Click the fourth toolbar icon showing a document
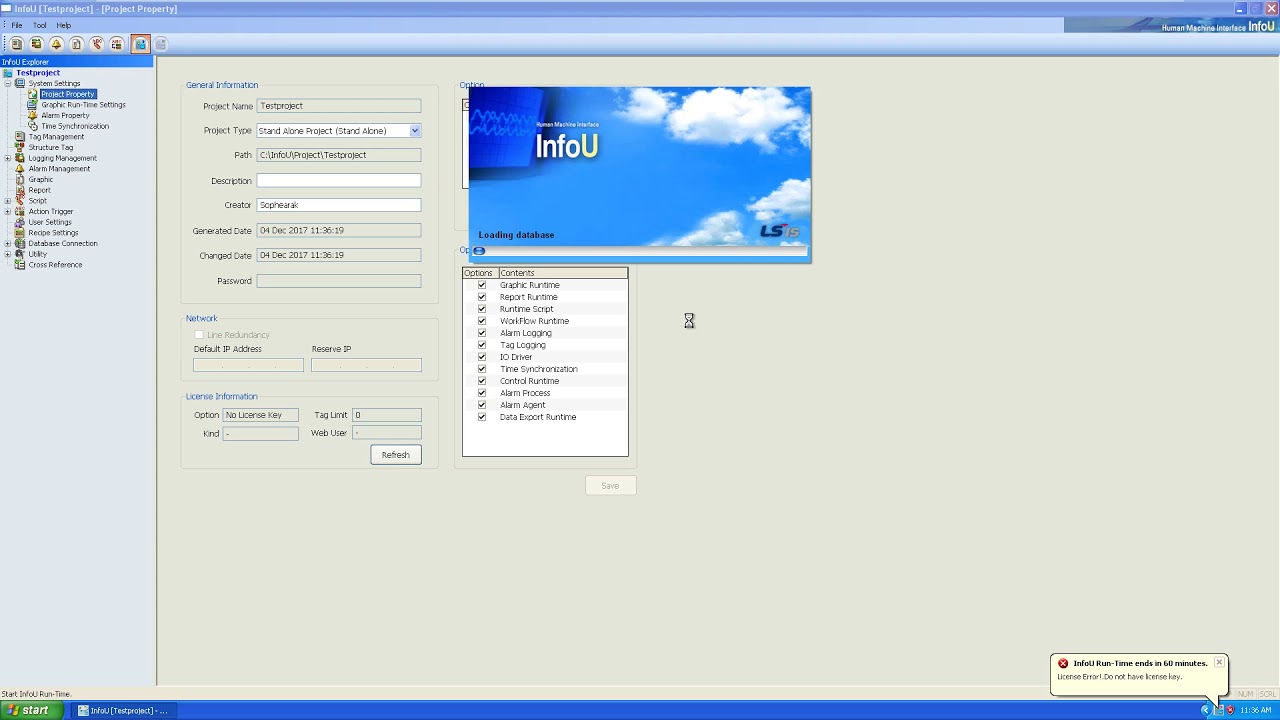 click(76, 44)
